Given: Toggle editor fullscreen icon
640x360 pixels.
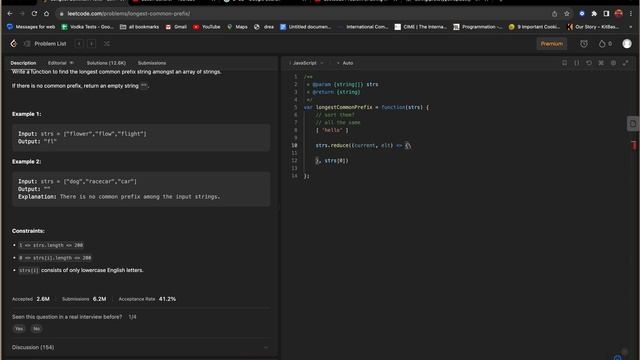Looking at the screenshot, I should tap(626, 63).
